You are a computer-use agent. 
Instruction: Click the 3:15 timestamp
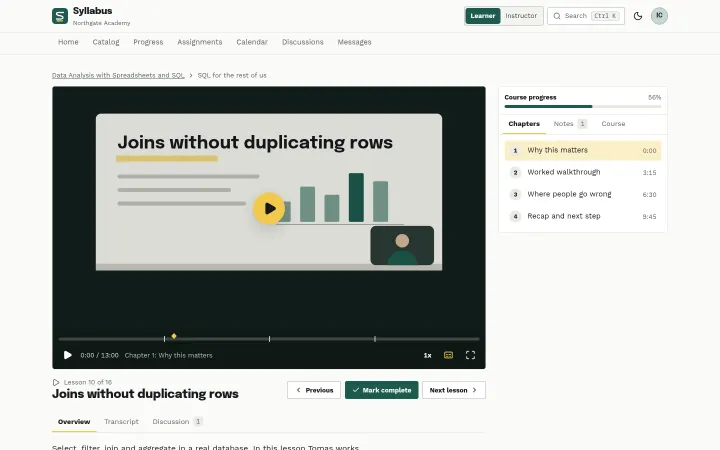[649, 173]
